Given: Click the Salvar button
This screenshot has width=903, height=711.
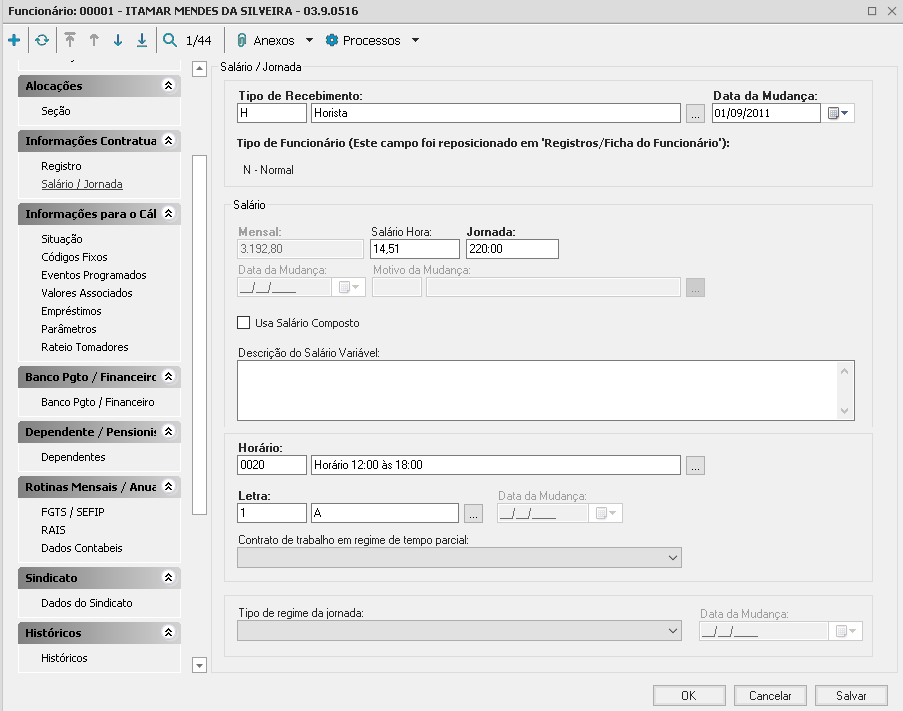Looking at the screenshot, I should tap(851, 695).
